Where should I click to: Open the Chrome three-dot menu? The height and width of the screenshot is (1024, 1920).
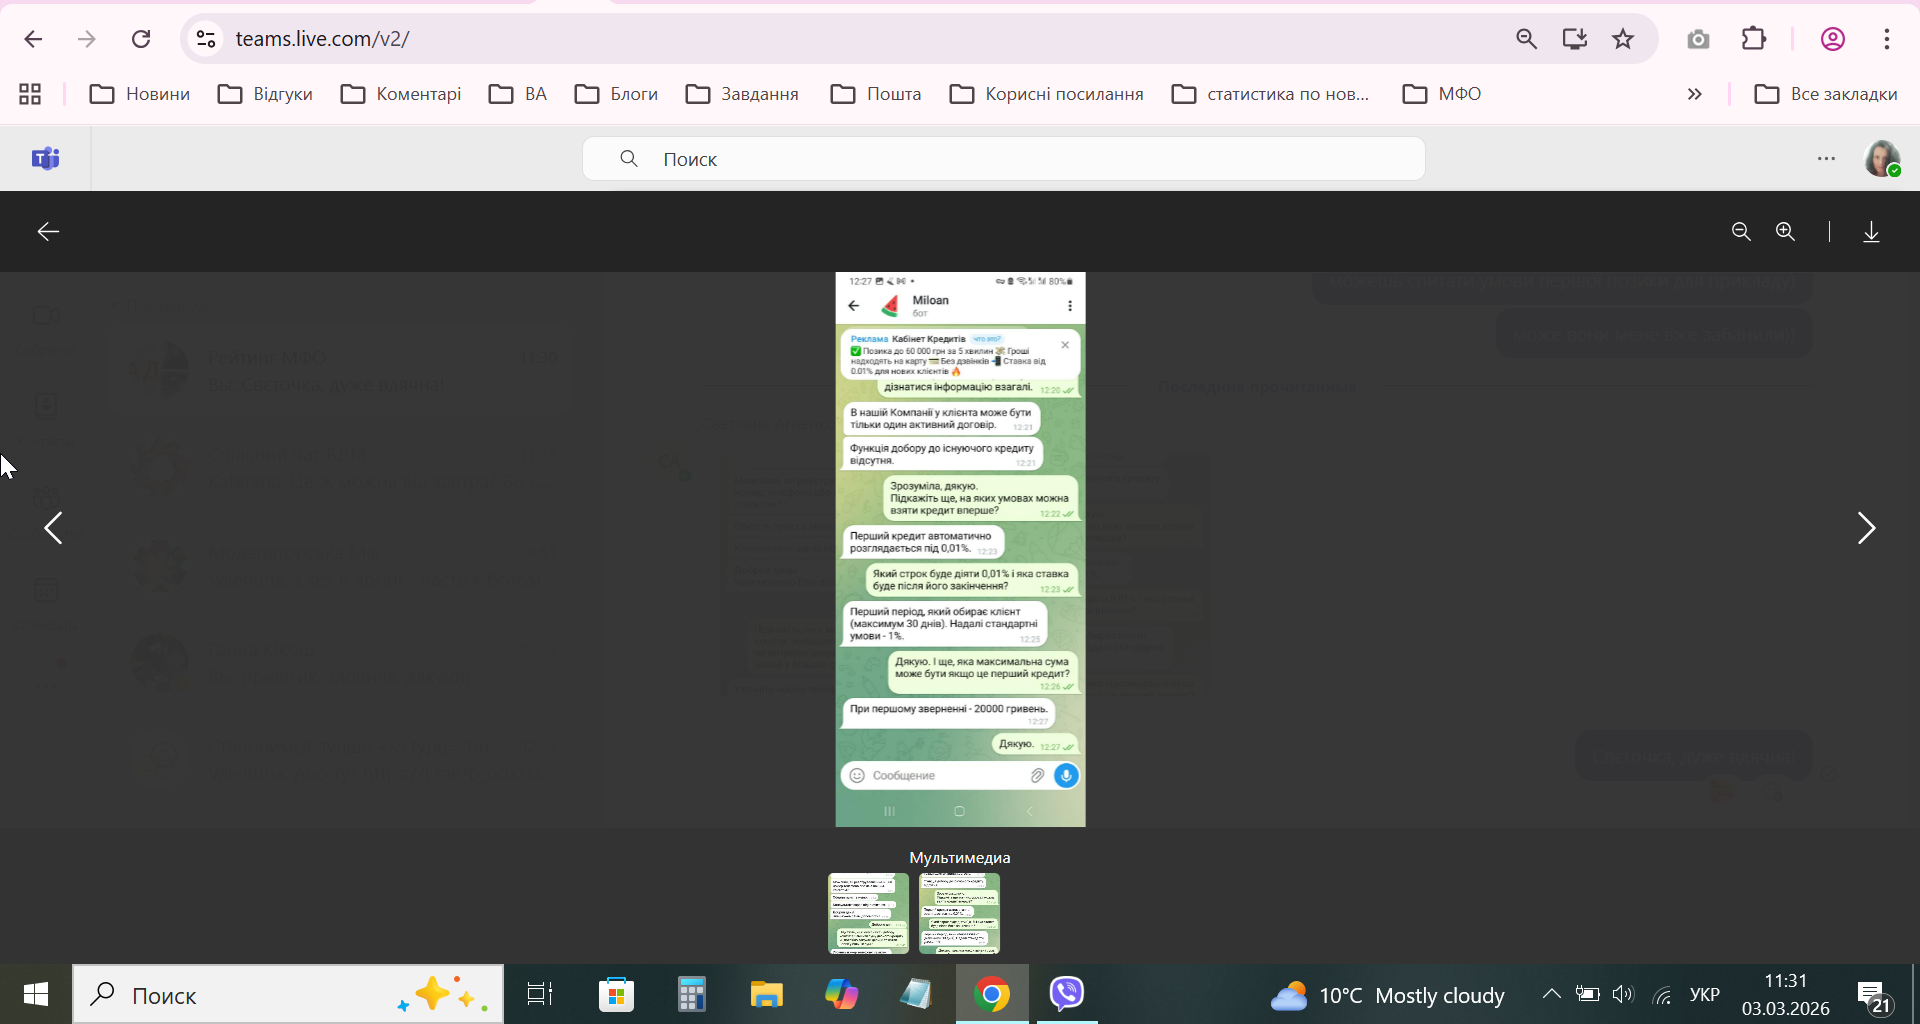1887,39
